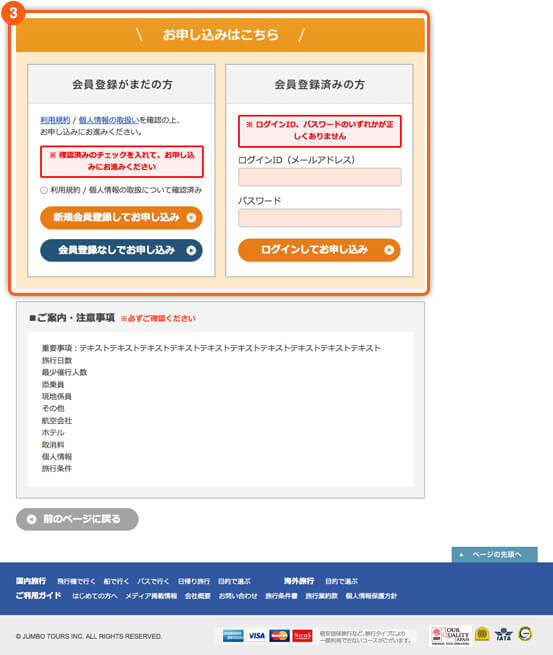Select the 利用規約 / 個人情報の取扱について確認済み radio button

[44, 190]
